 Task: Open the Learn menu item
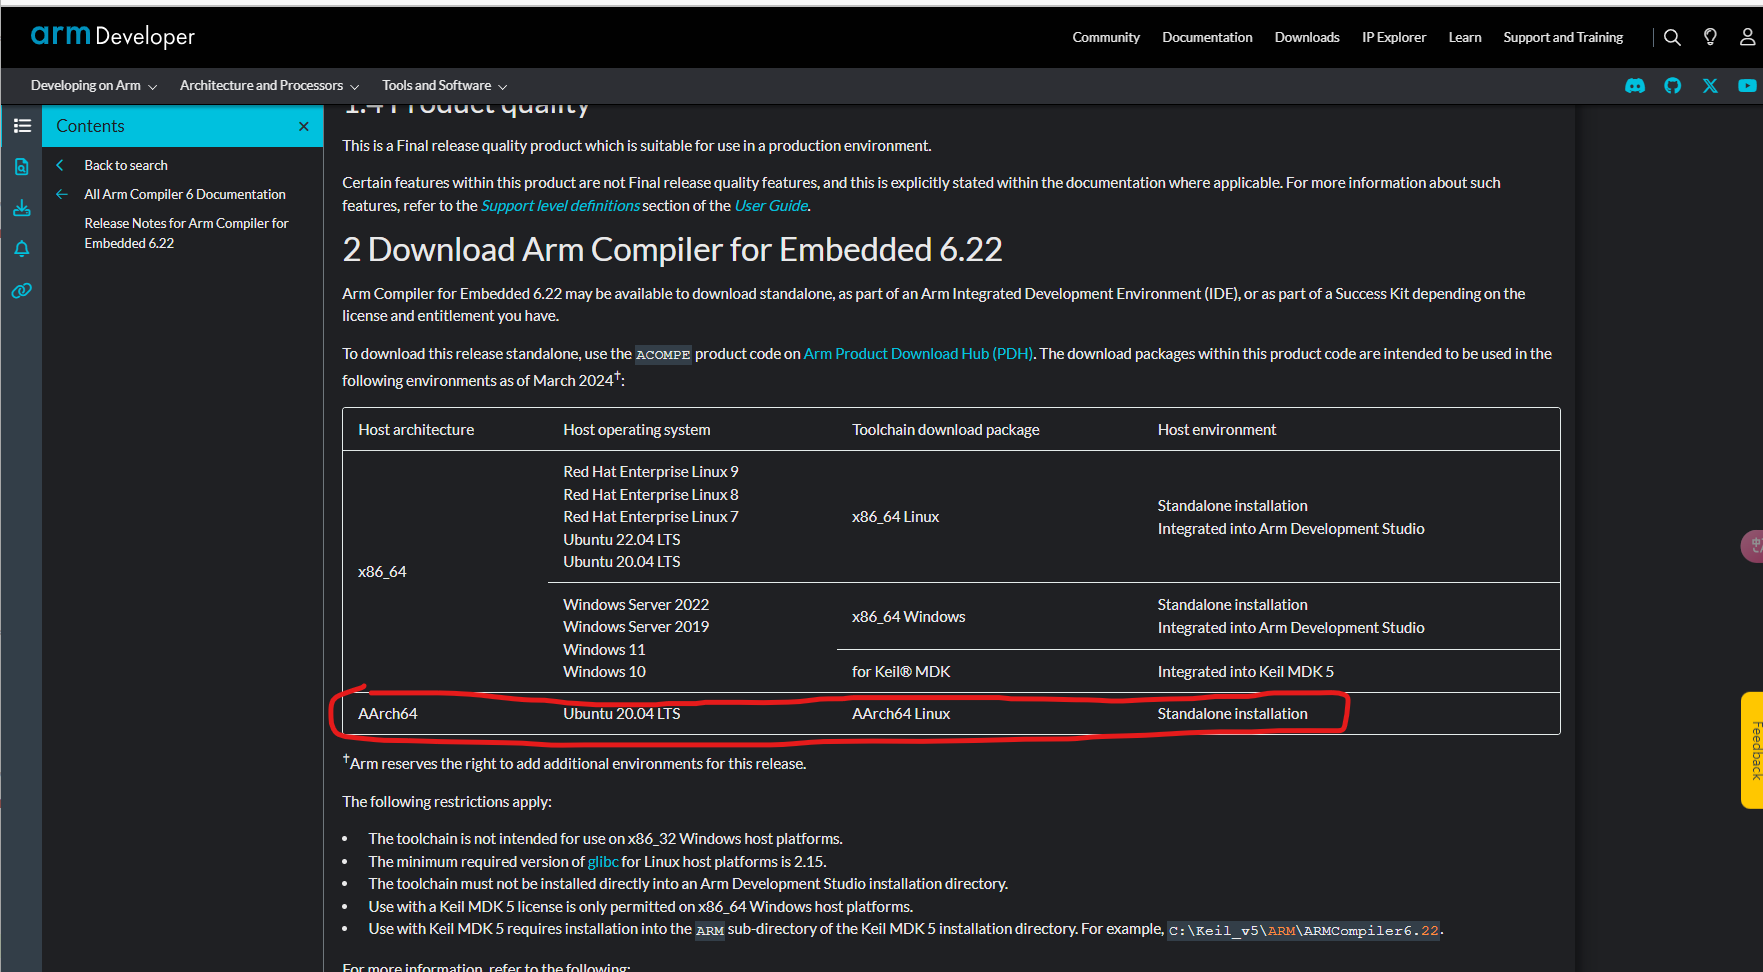click(x=1465, y=37)
